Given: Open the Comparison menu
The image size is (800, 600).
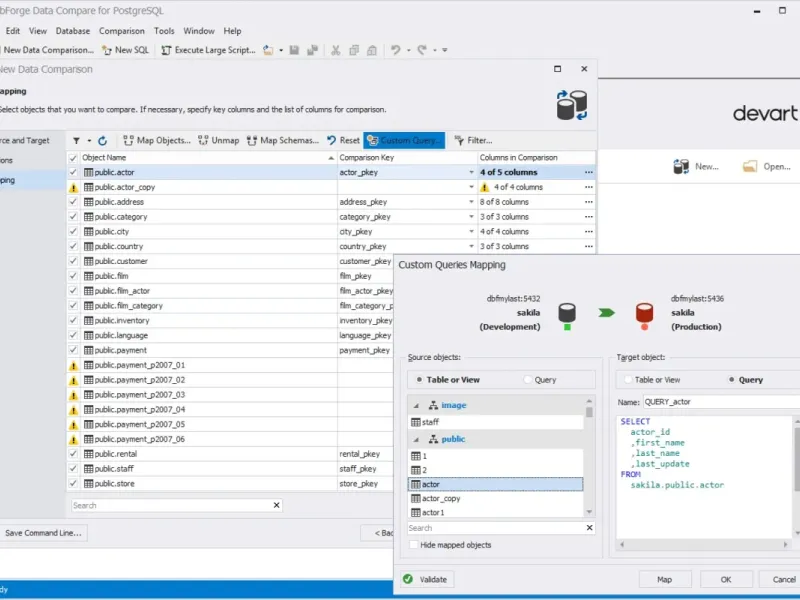Looking at the screenshot, I should point(122,31).
